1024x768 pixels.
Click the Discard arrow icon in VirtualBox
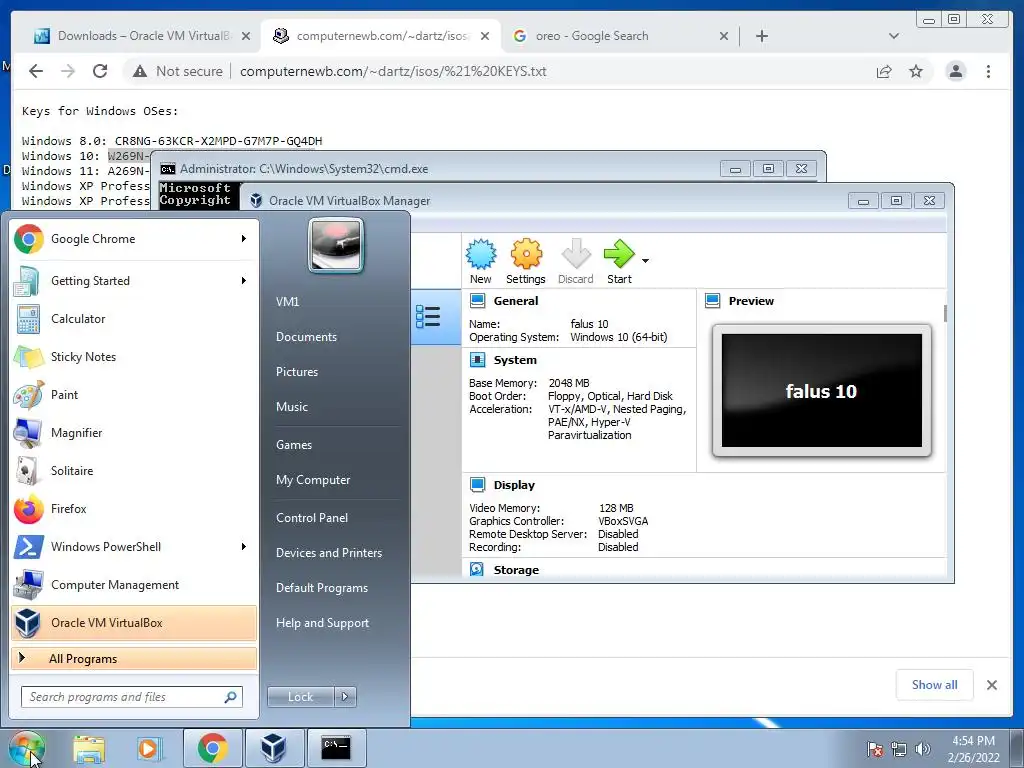coord(575,261)
